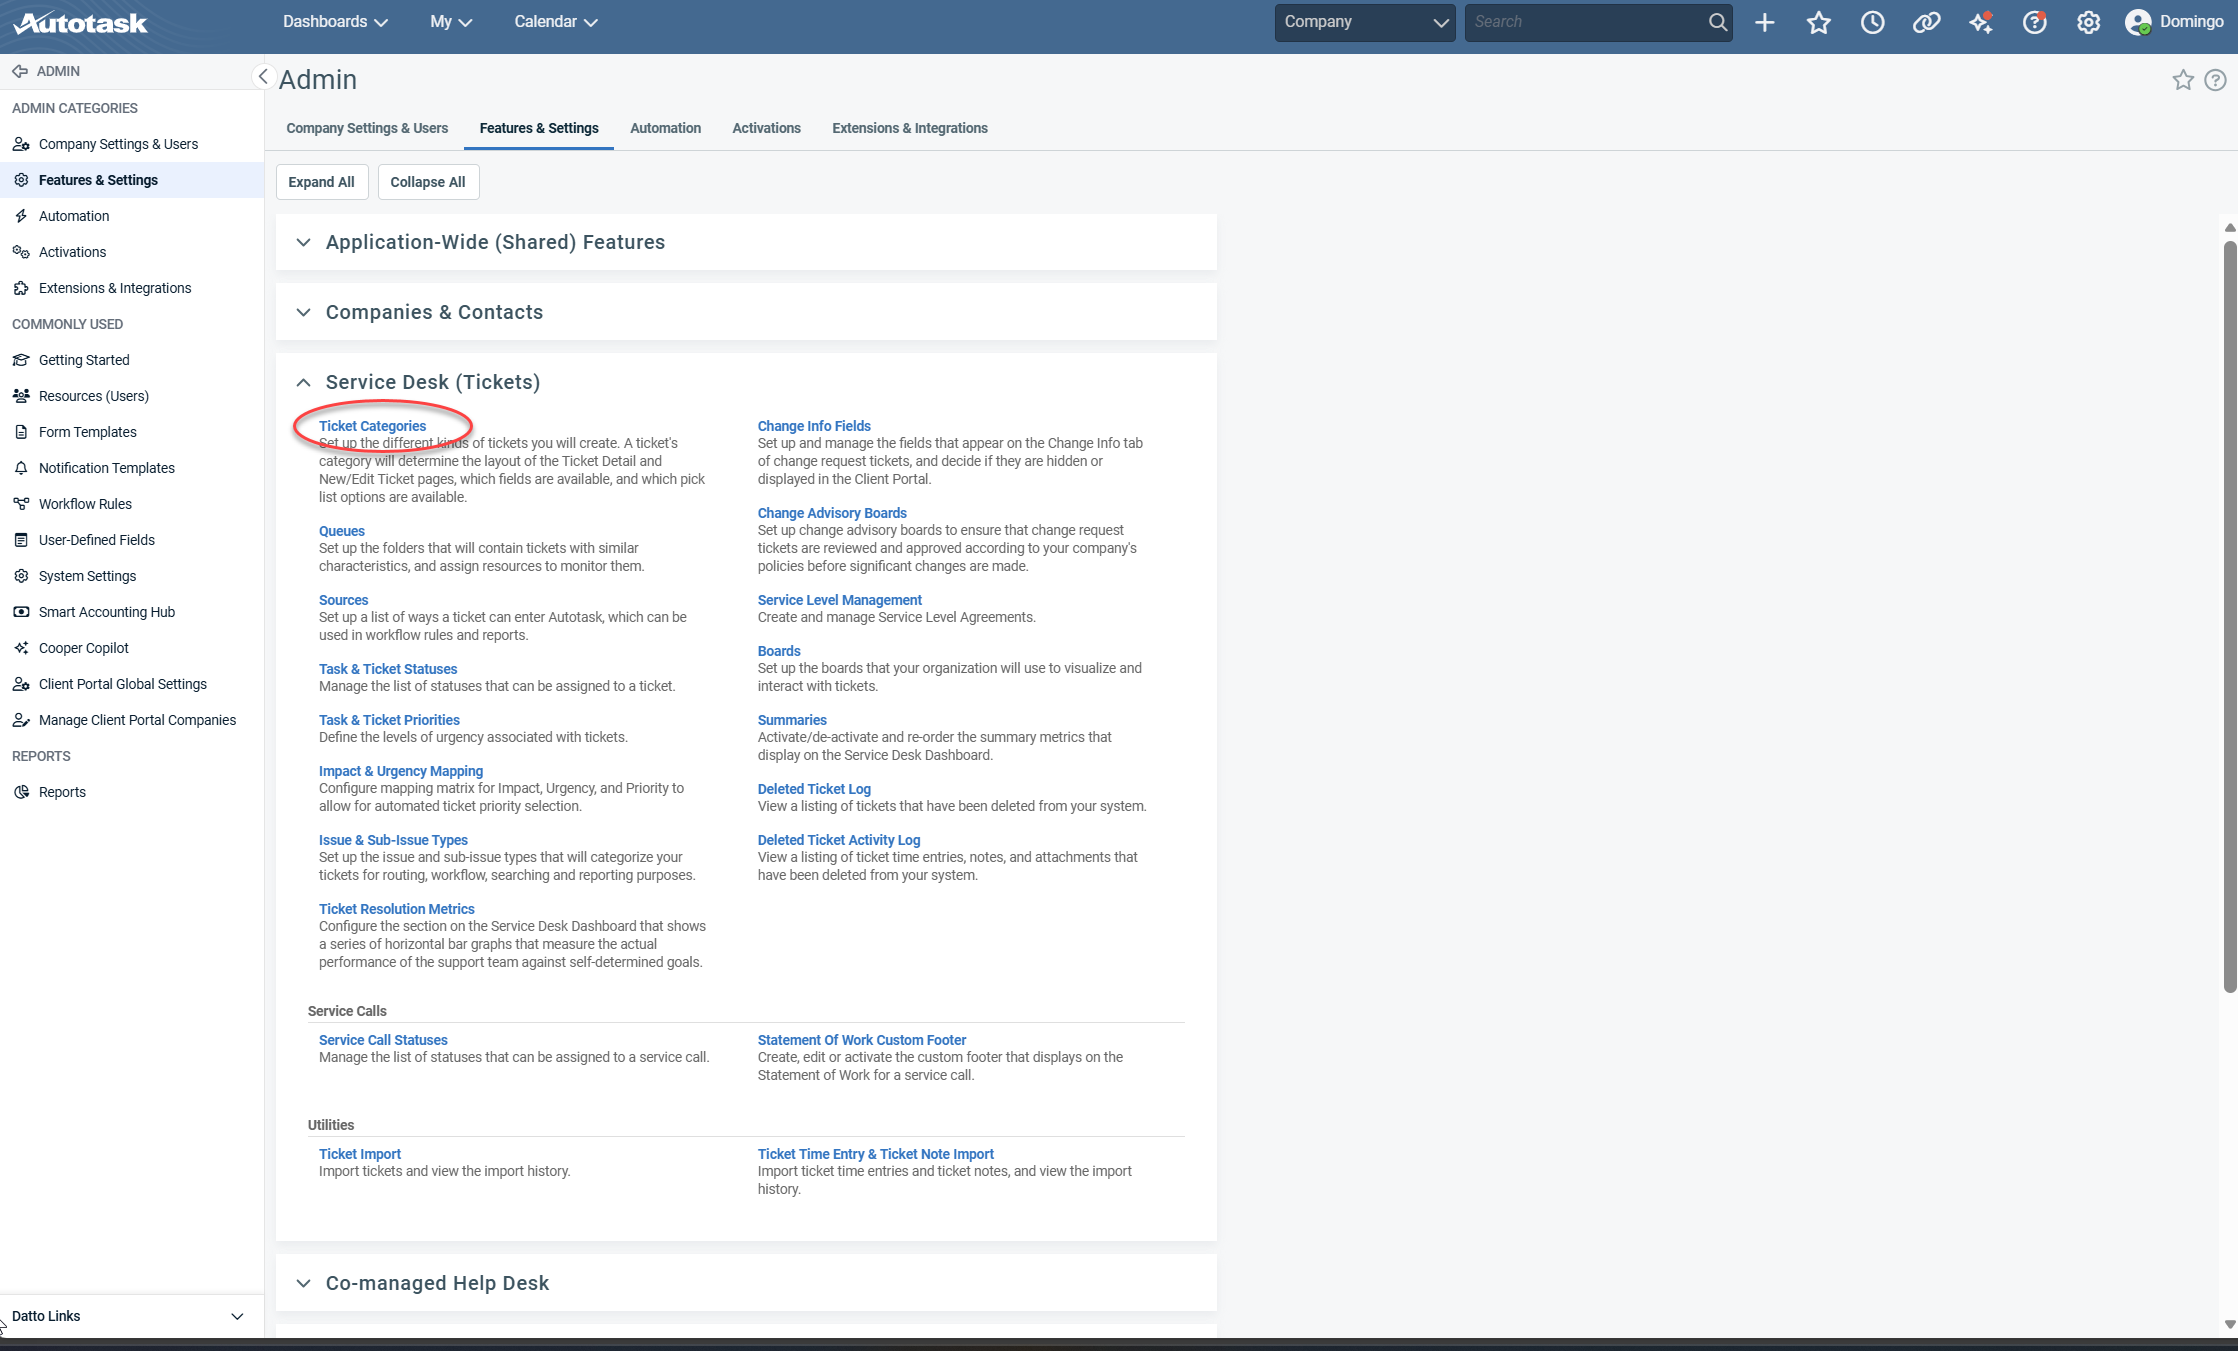
Task: Click the link chain icon in header
Action: click(x=1926, y=22)
